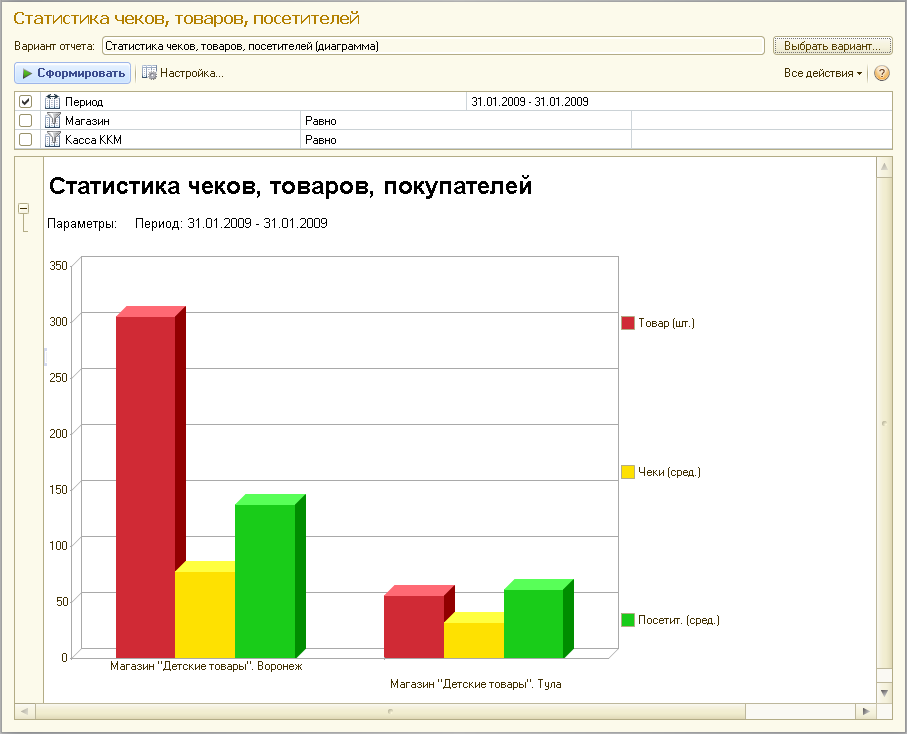Click the red Тула Товар bar

(x=414, y=626)
